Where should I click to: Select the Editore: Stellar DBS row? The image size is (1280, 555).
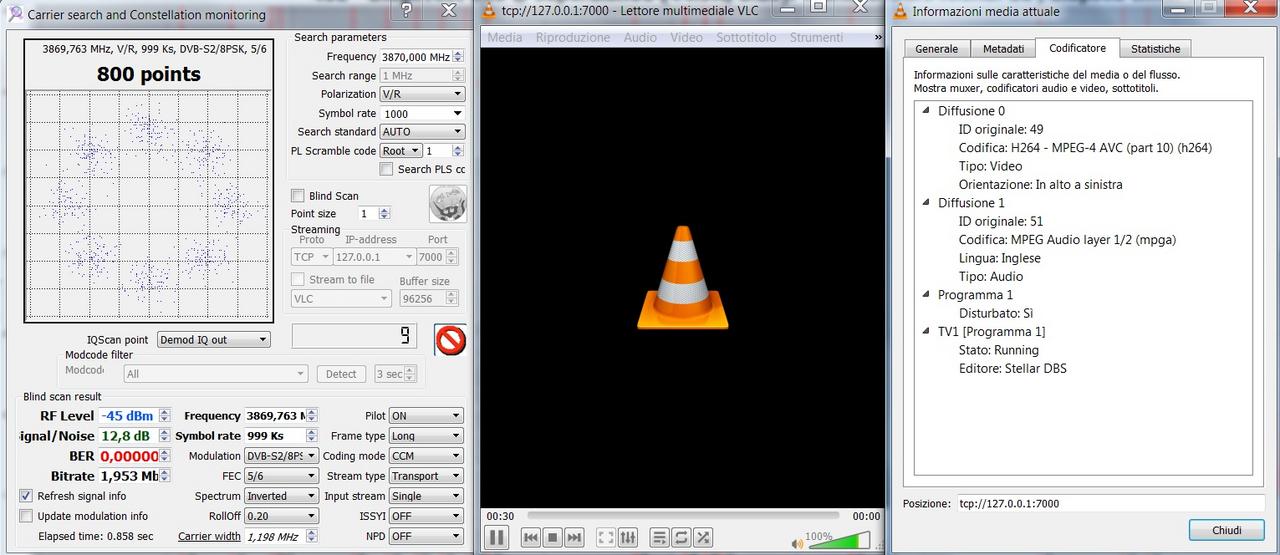coord(1012,368)
